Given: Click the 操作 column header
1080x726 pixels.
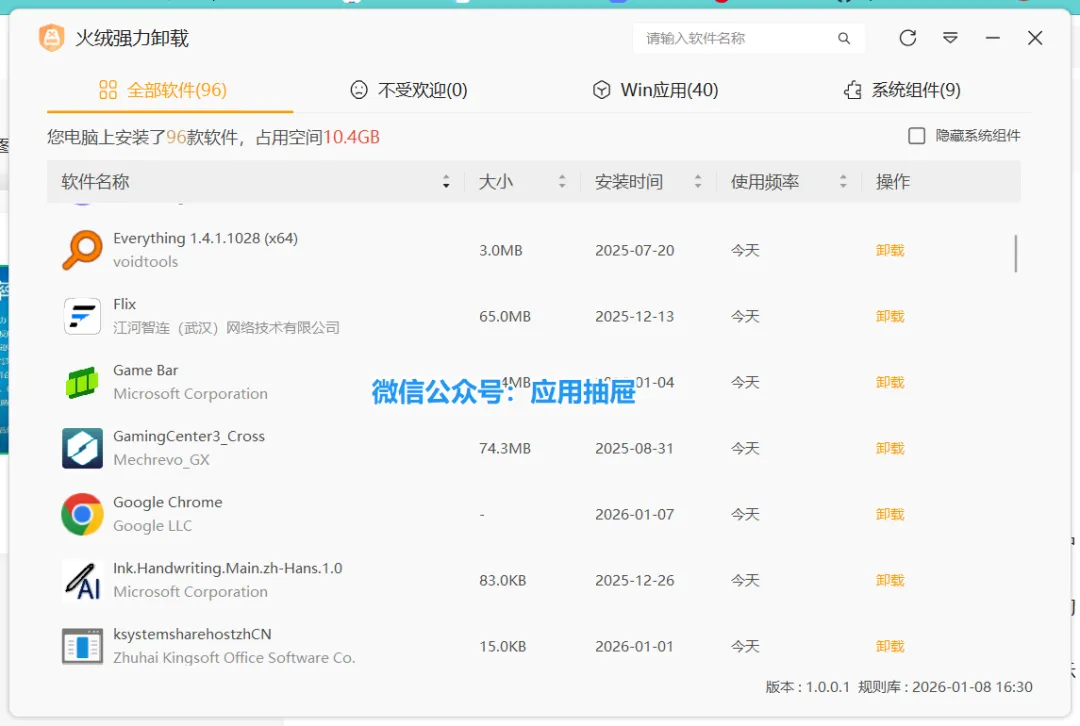Looking at the screenshot, I should click(893, 182).
